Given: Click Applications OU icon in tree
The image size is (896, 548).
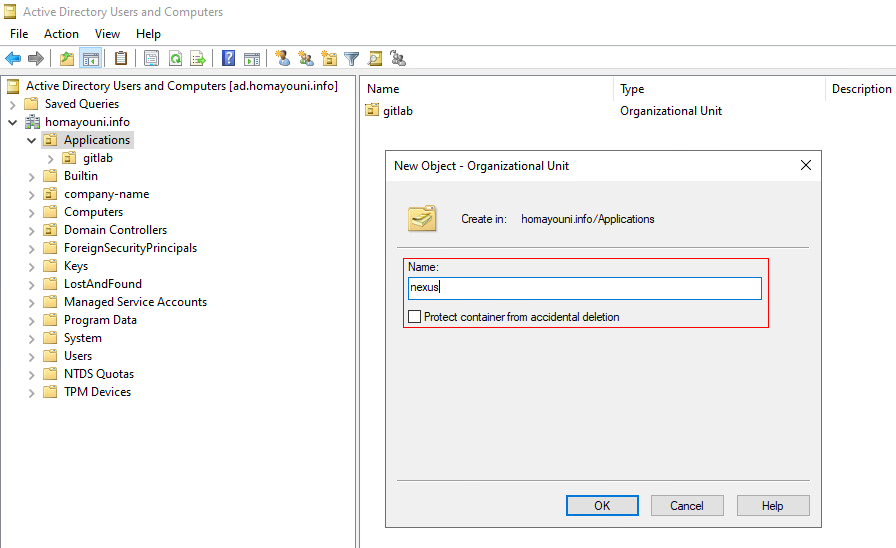Looking at the screenshot, I should 50,140.
